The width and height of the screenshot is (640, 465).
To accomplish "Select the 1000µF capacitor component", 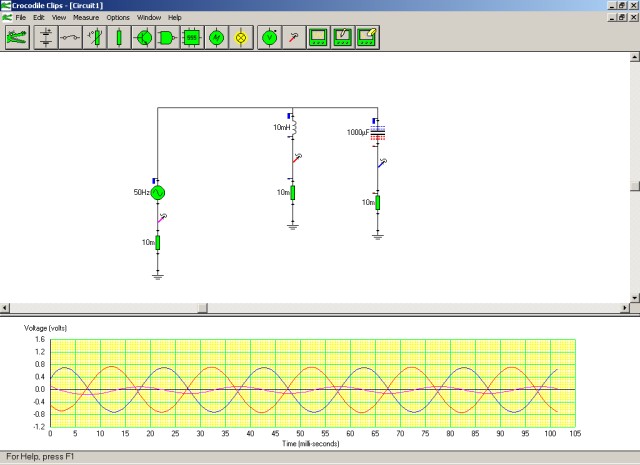I will coord(378,133).
